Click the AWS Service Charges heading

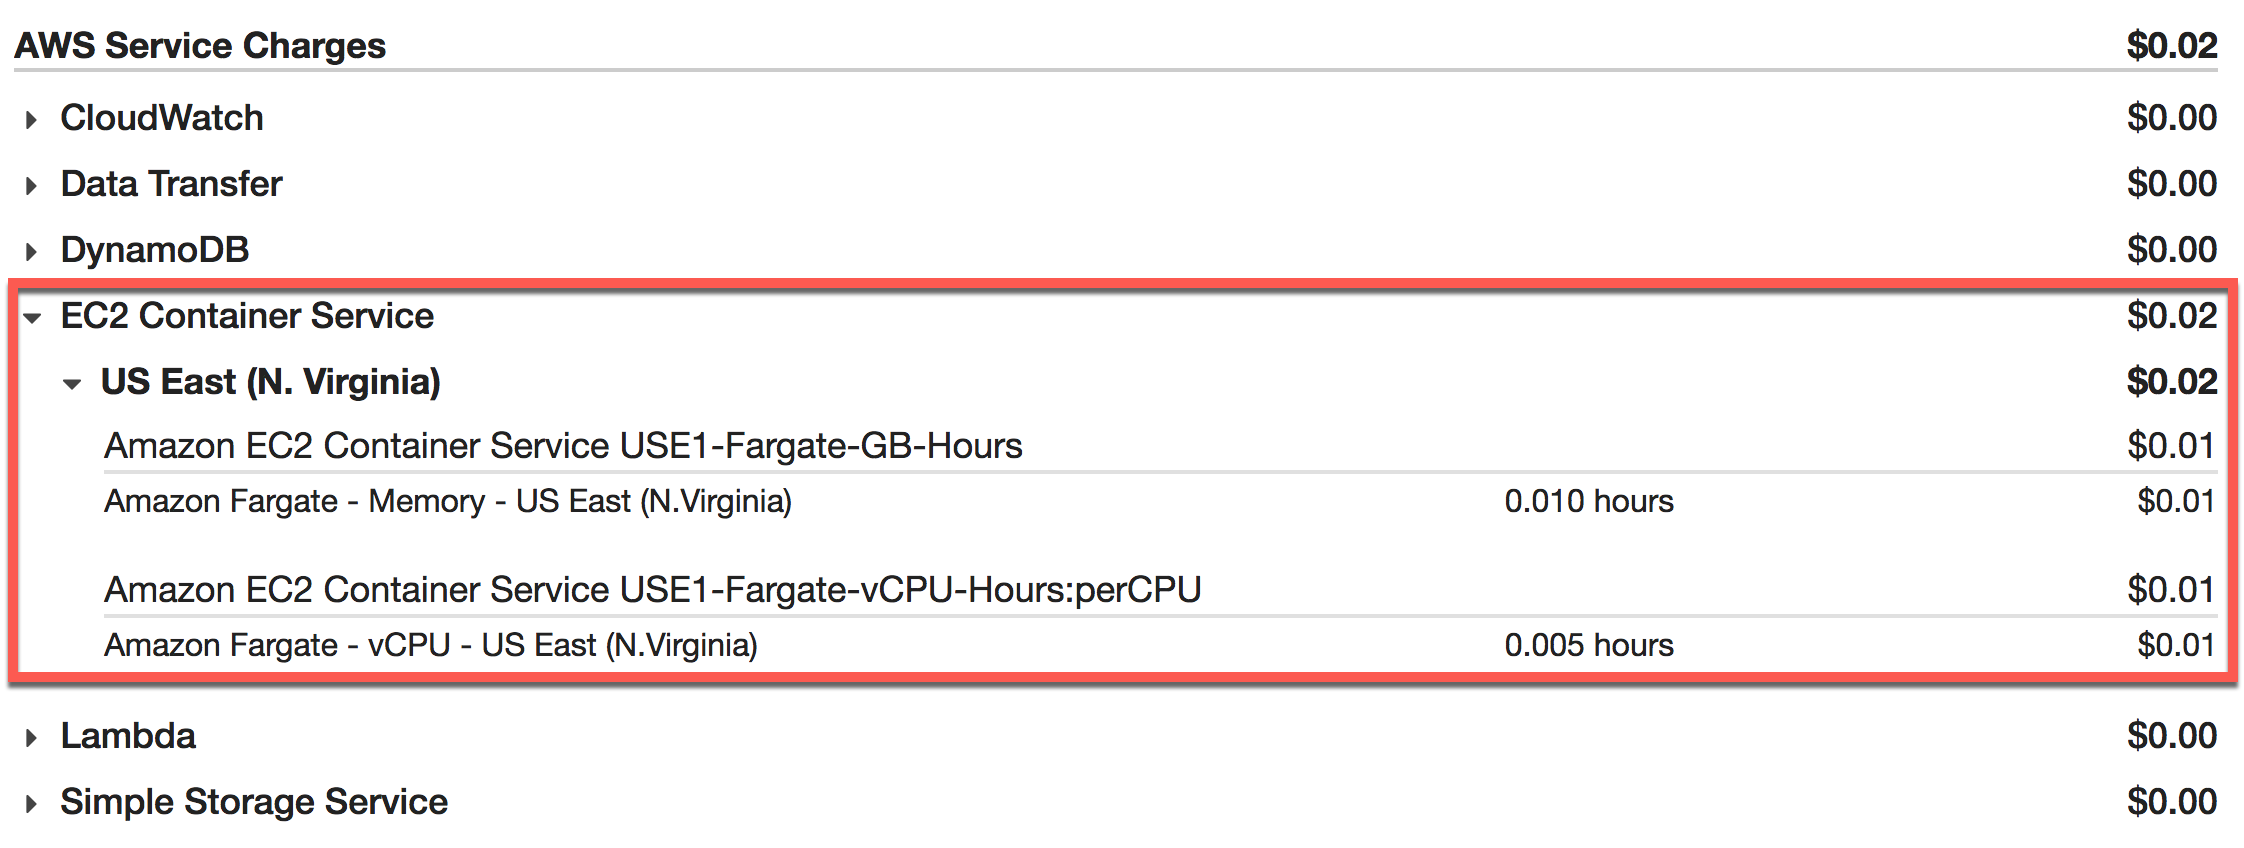pos(200,46)
